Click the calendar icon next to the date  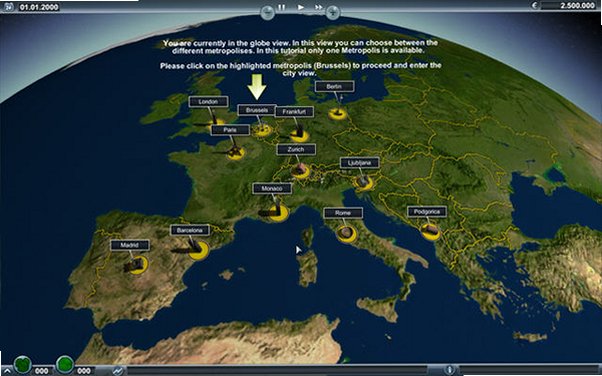point(9,7)
